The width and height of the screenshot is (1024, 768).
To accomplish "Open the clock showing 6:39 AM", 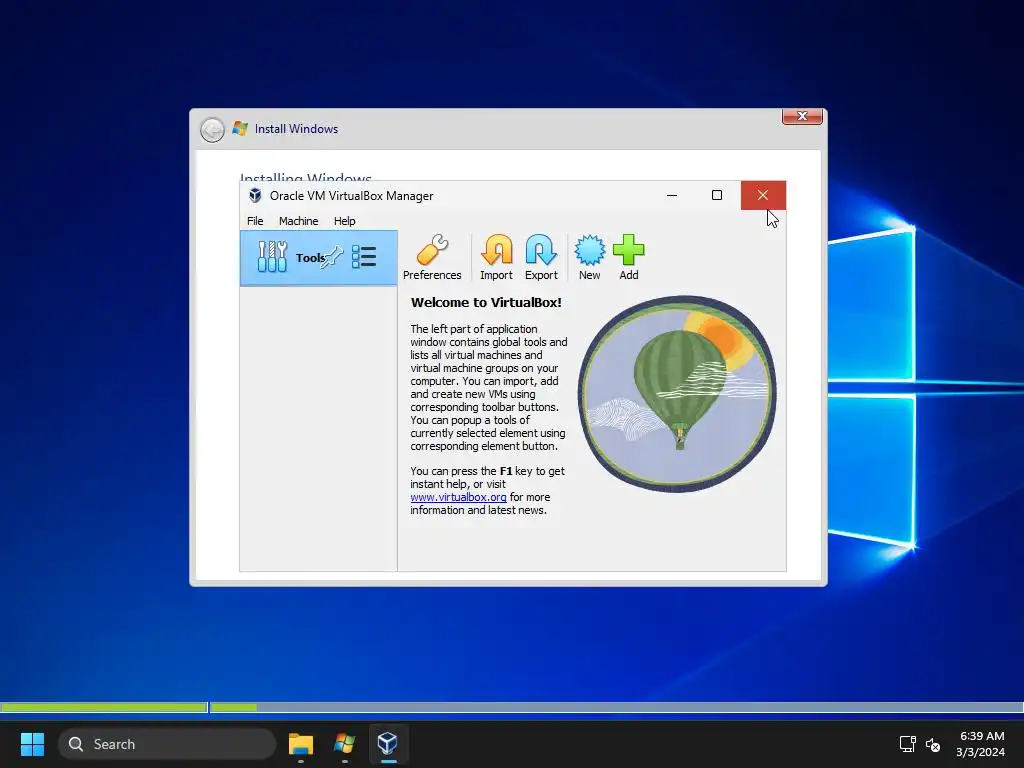I will 980,744.
